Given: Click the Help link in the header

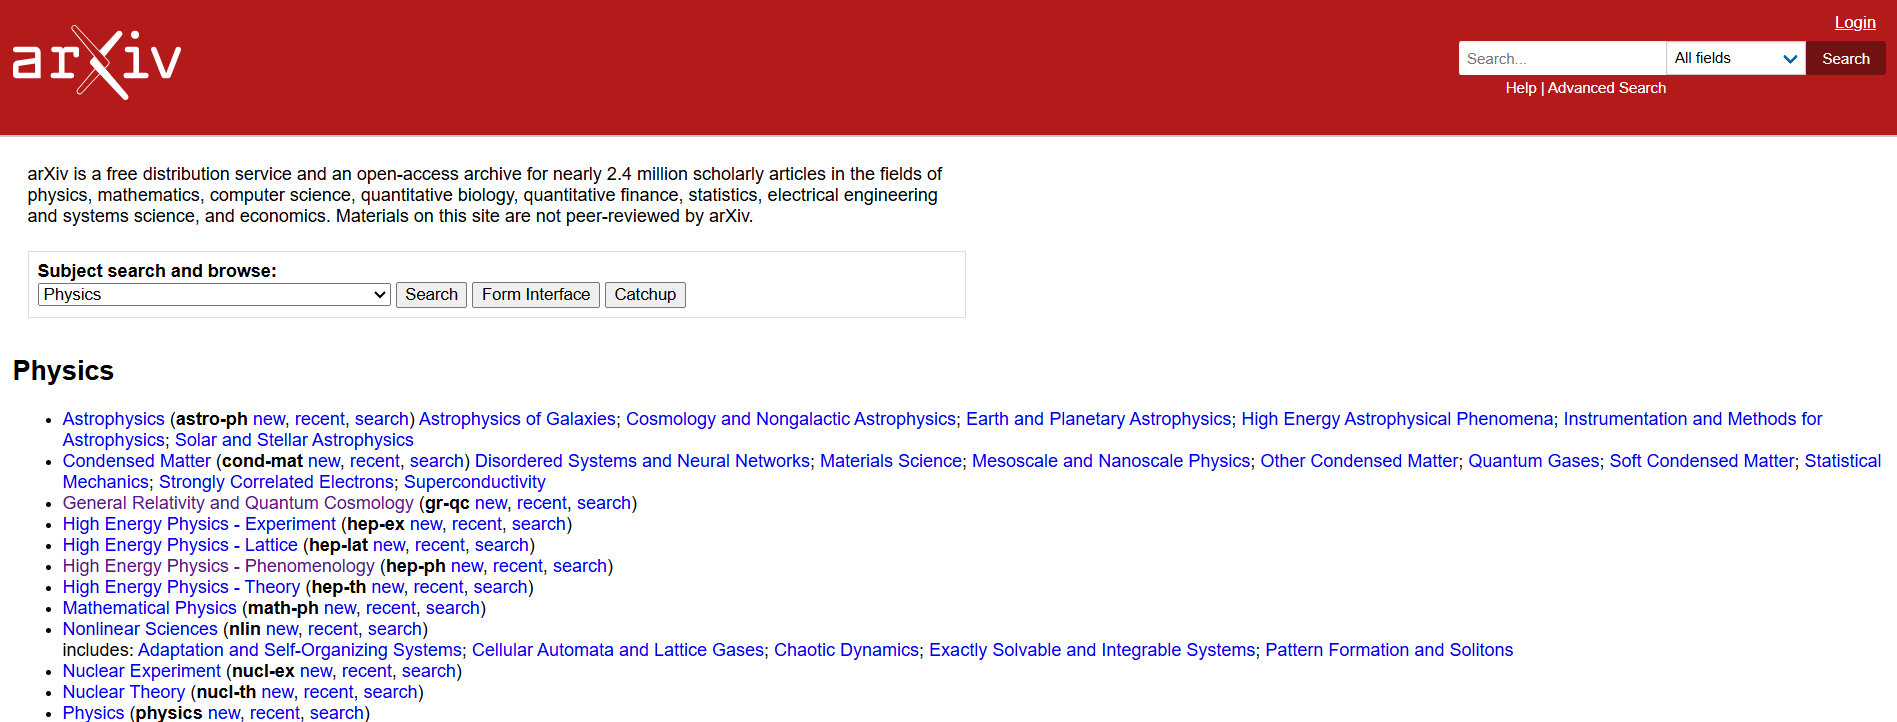Looking at the screenshot, I should pyautogui.click(x=1520, y=88).
